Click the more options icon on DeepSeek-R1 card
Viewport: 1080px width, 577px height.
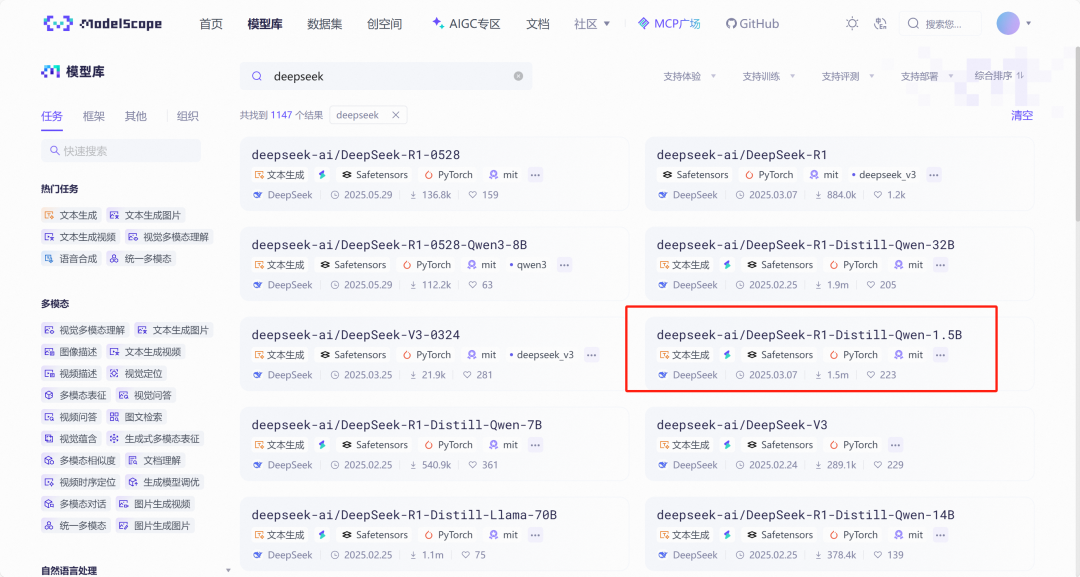[x=933, y=175]
